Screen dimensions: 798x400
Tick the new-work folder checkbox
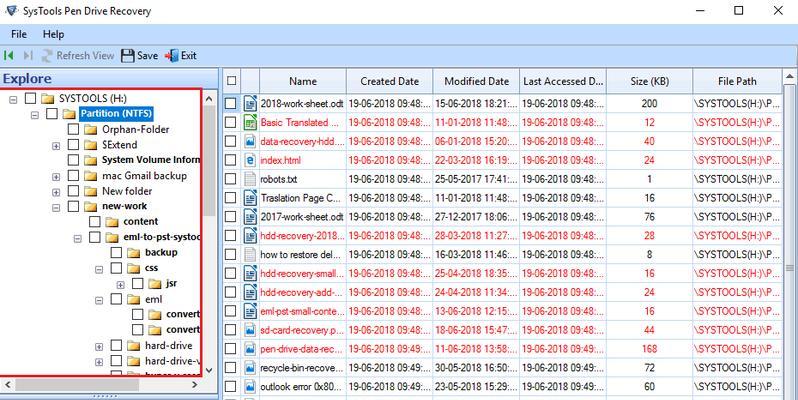pos(73,206)
